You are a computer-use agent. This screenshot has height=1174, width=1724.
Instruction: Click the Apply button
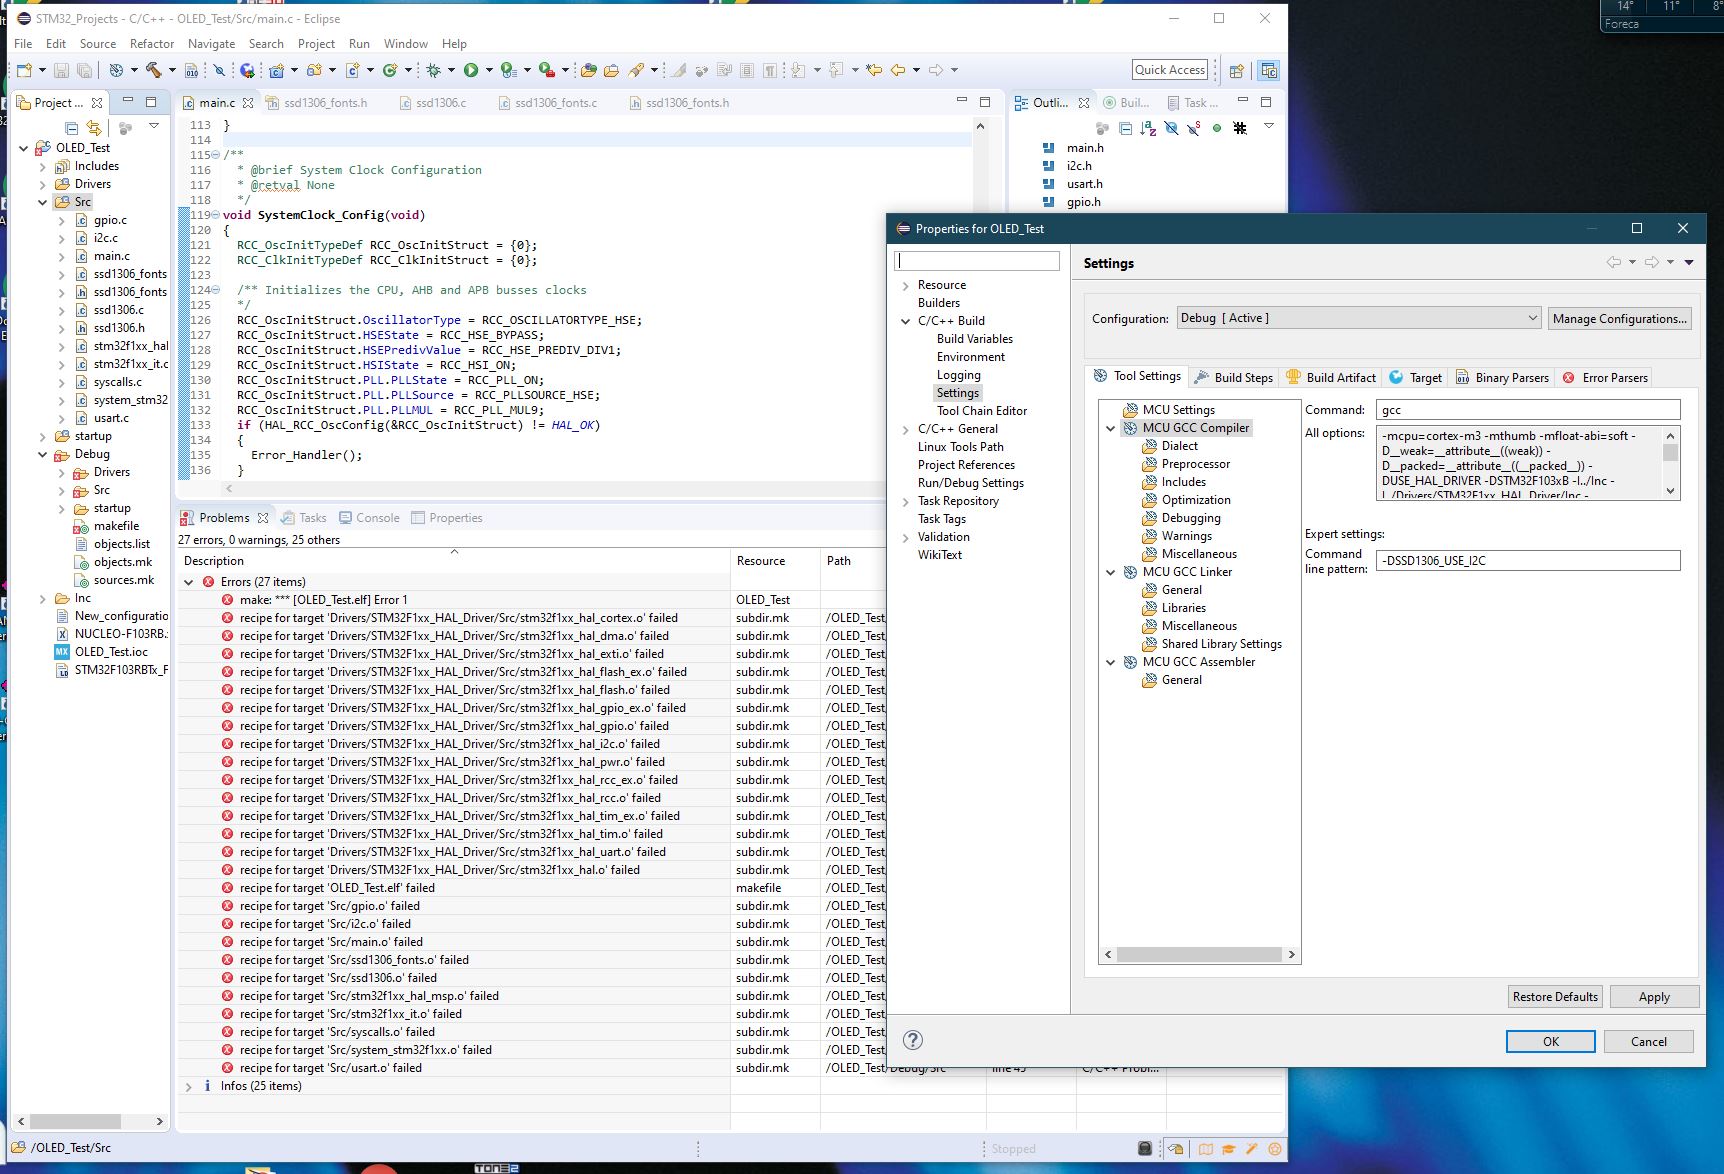click(x=1654, y=997)
